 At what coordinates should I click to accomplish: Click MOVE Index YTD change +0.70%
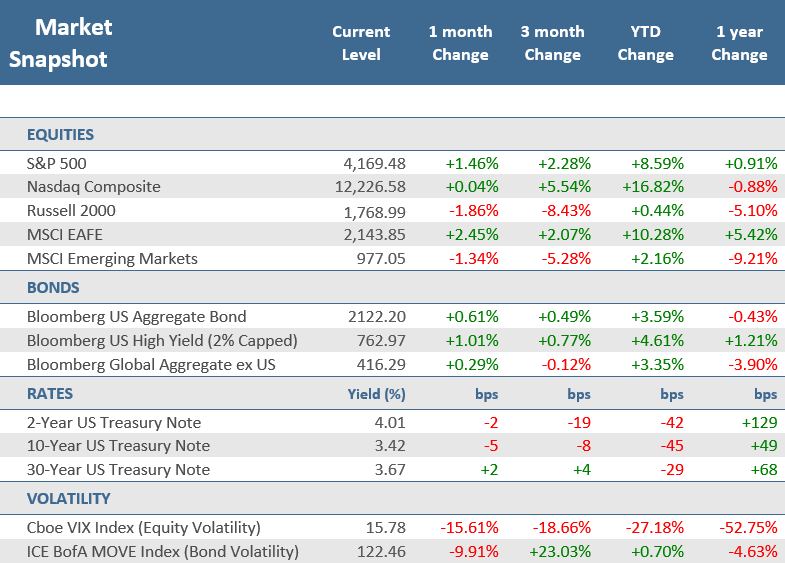[657, 552]
